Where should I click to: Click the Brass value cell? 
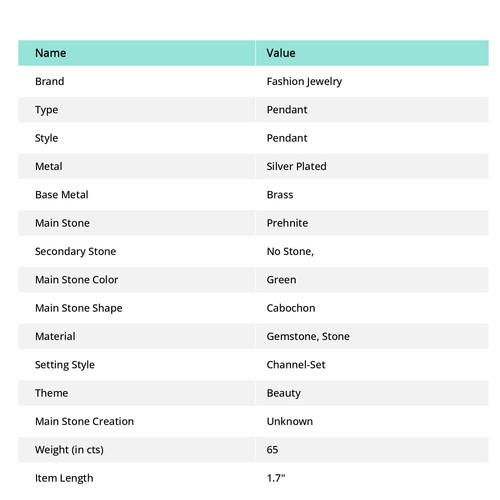(280, 195)
